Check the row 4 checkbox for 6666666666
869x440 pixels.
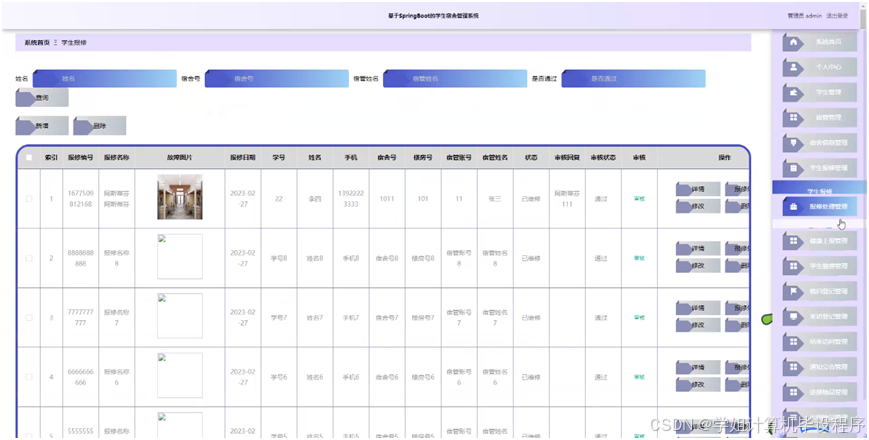pos(29,377)
